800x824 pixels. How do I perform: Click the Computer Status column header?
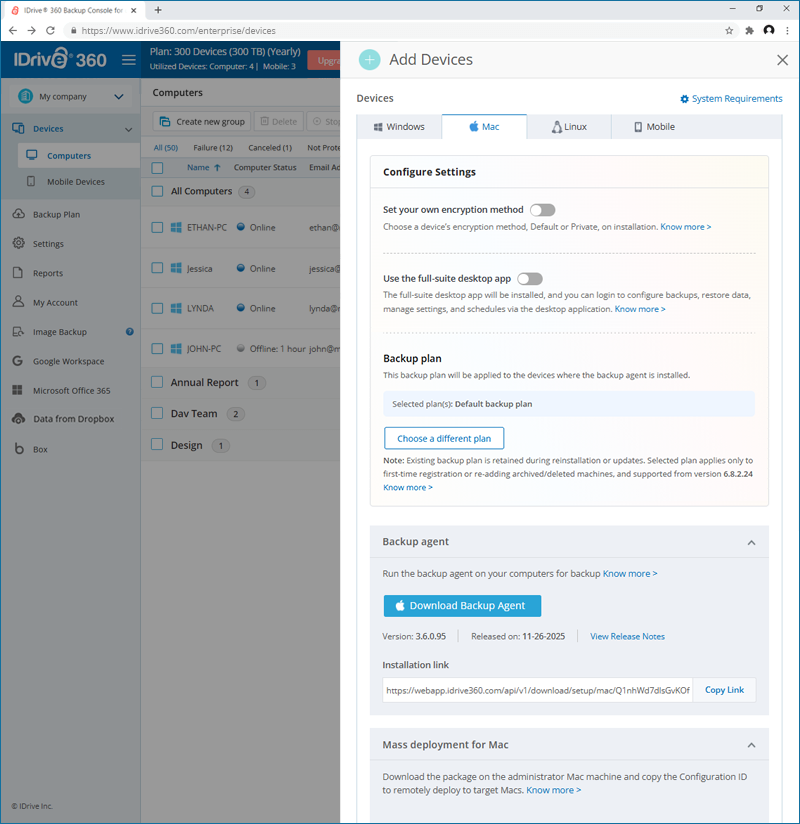[265, 168]
